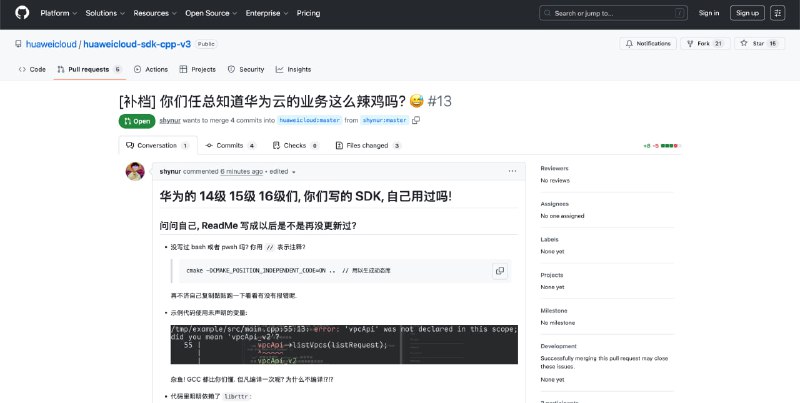Copy head branch name icon
The height and width of the screenshot is (403, 800).
click(416, 120)
